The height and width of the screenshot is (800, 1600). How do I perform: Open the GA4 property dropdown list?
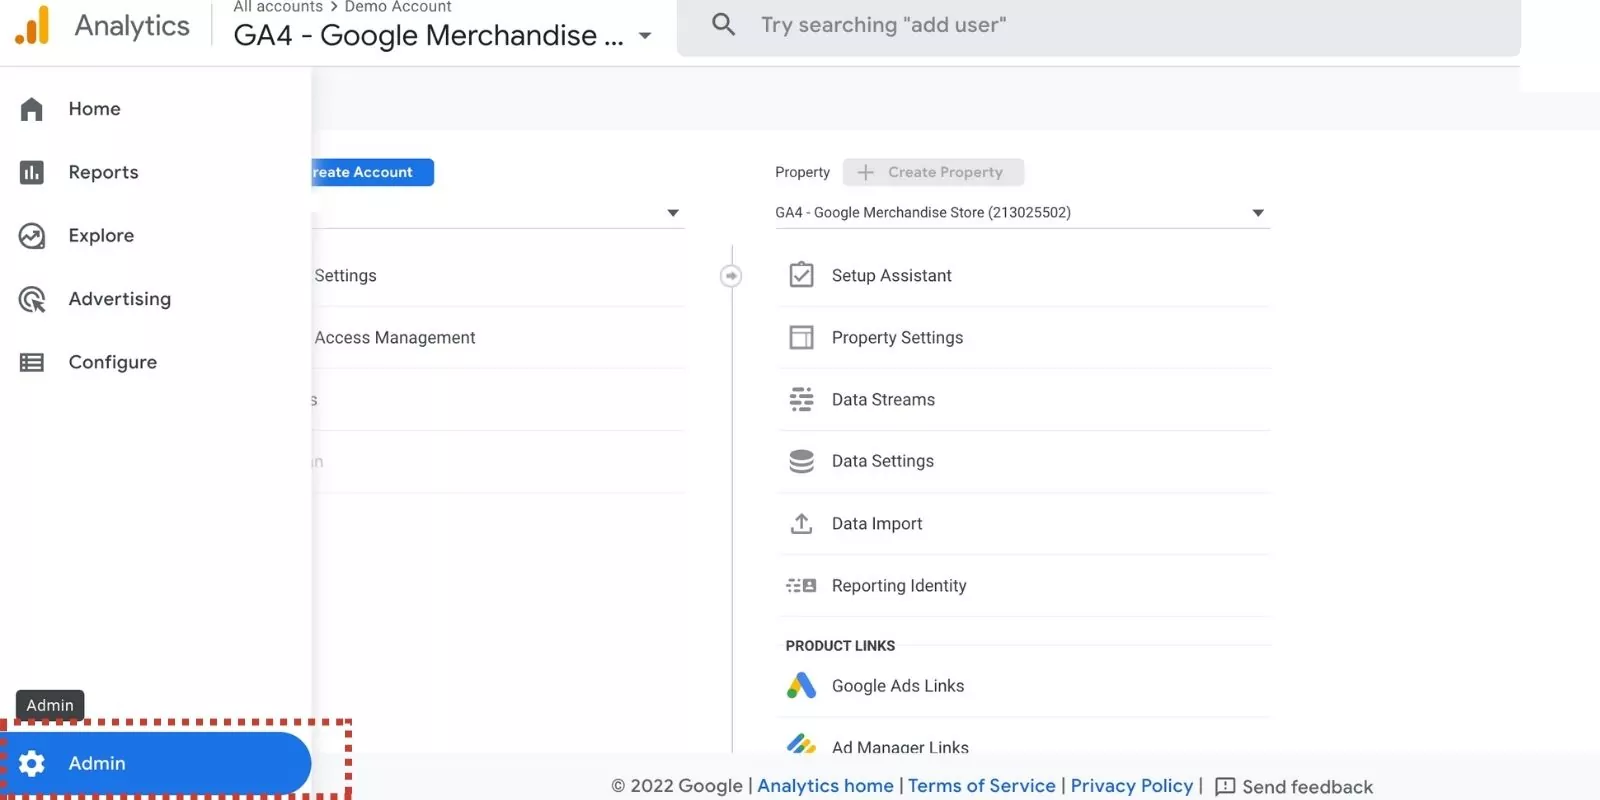pyautogui.click(x=1258, y=213)
